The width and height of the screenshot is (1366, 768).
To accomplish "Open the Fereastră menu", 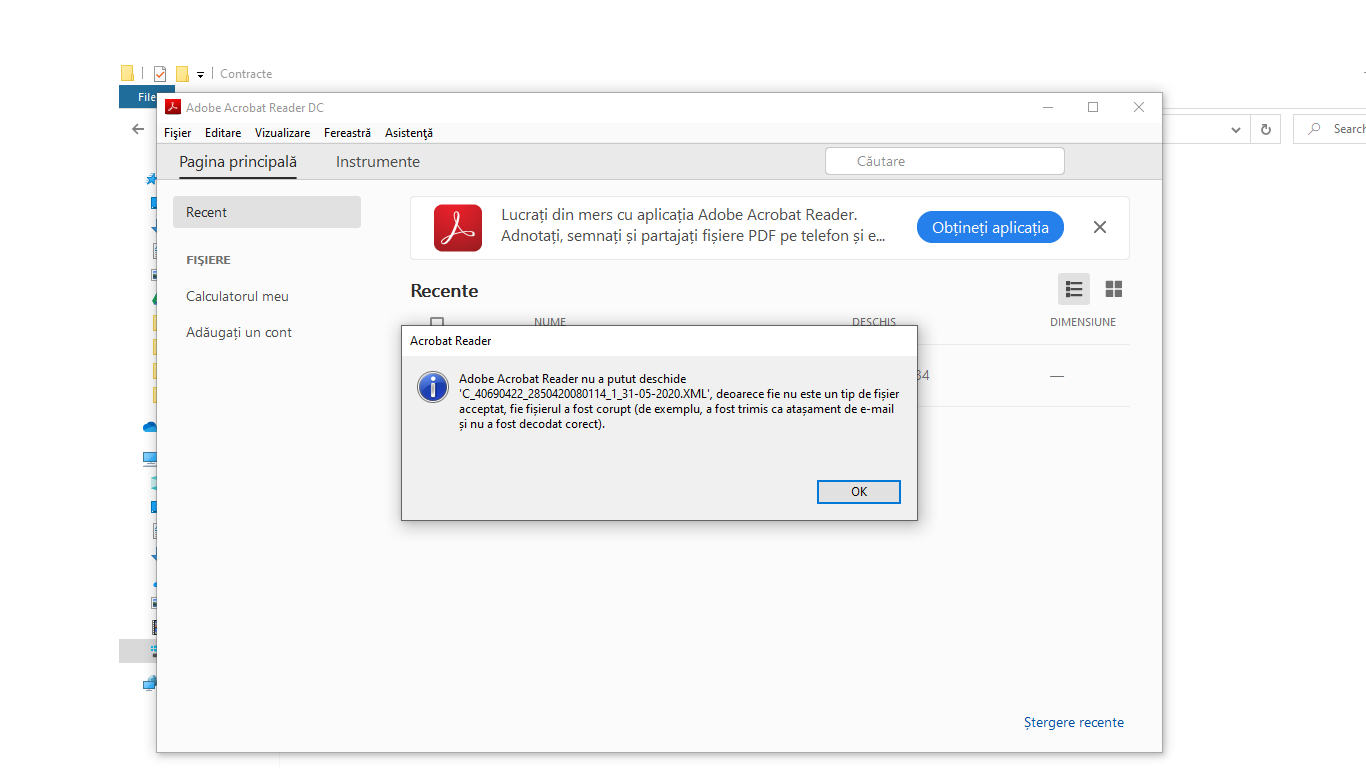I will pyautogui.click(x=347, y=133).
